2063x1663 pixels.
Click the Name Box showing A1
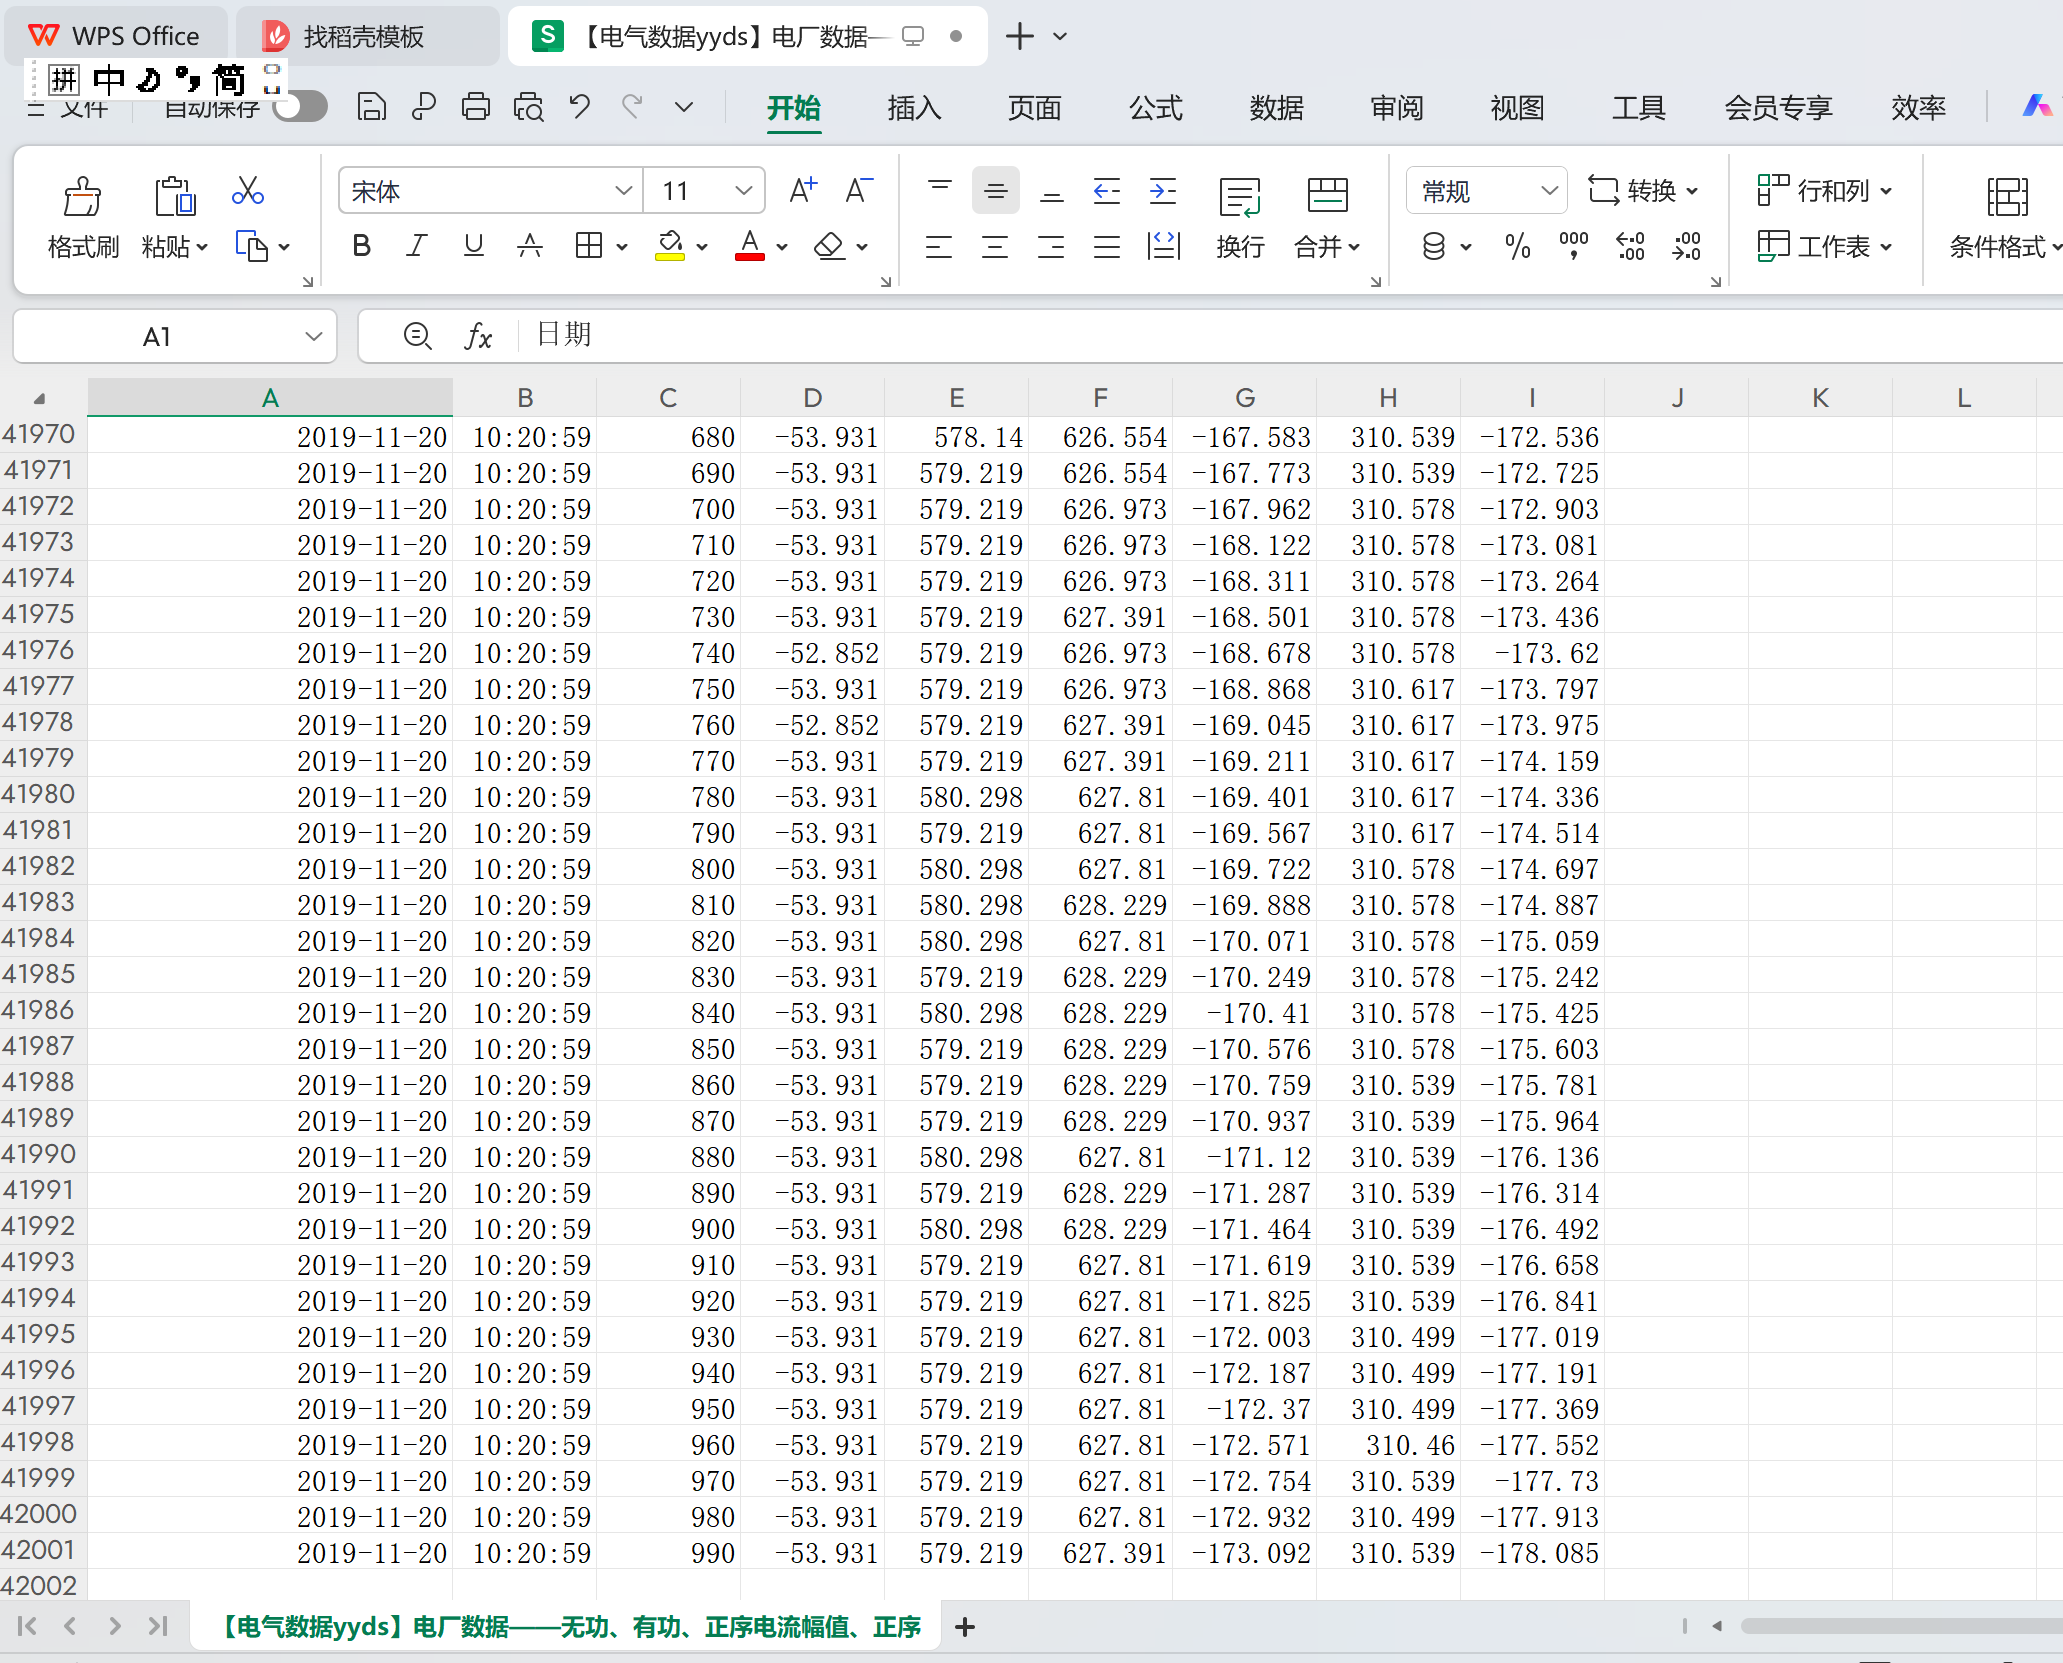[157, 337]
